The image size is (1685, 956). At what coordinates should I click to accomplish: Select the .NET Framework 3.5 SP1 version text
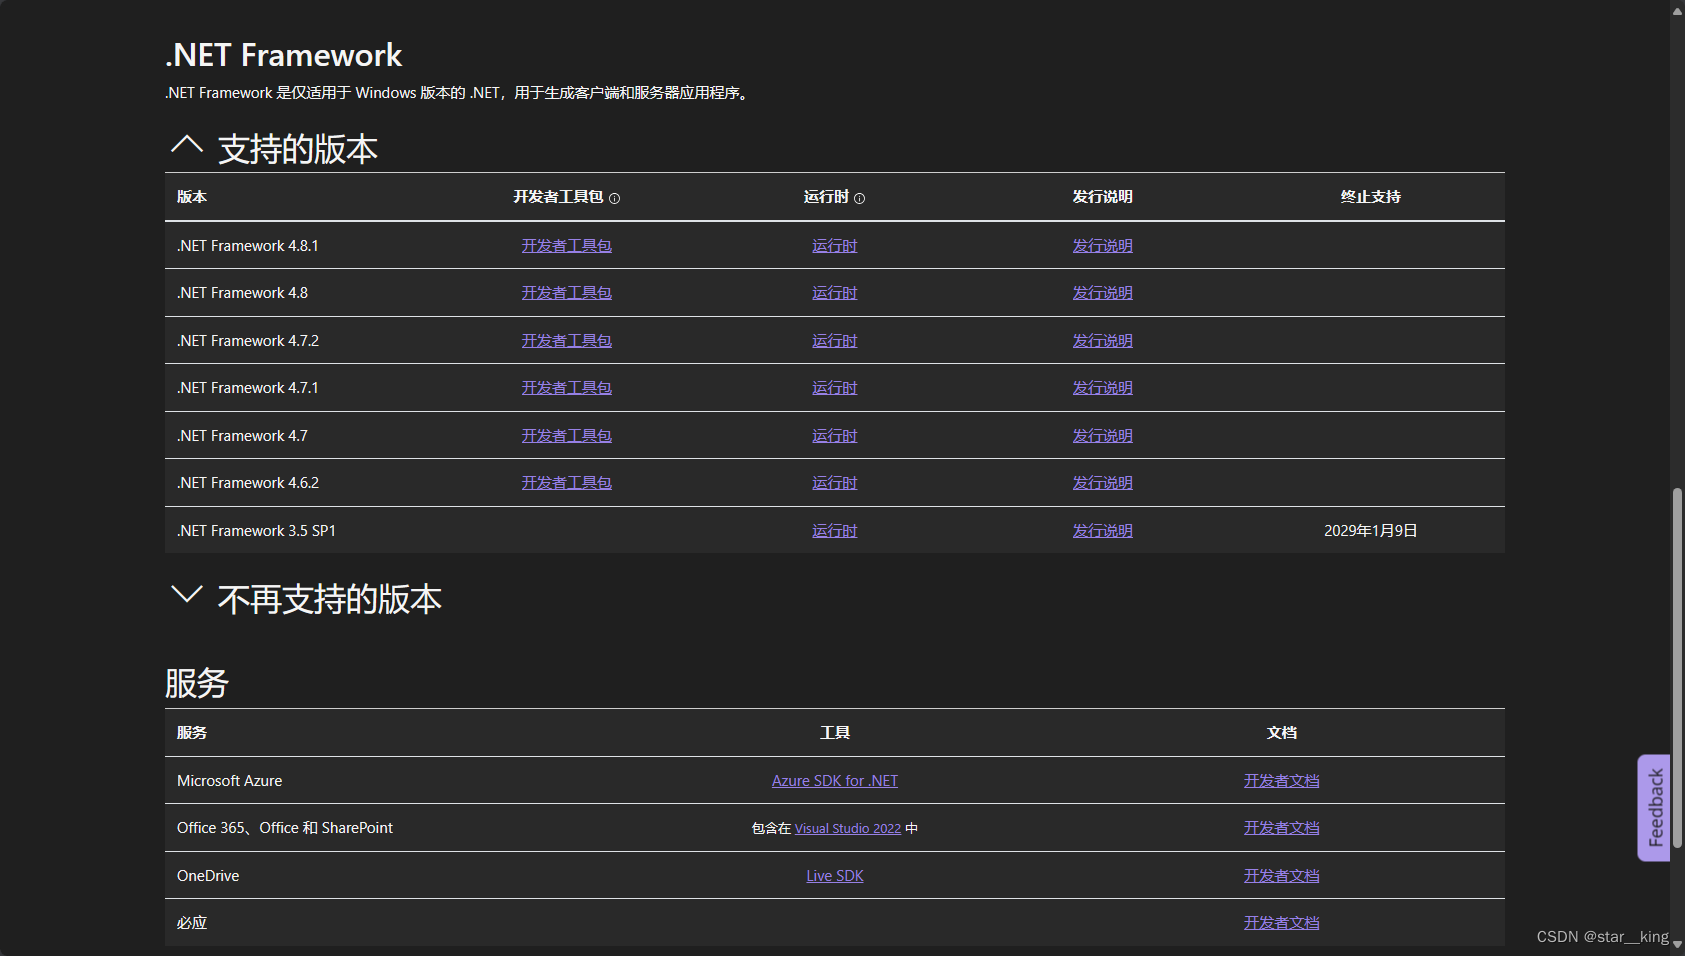[x=256, y=531]
